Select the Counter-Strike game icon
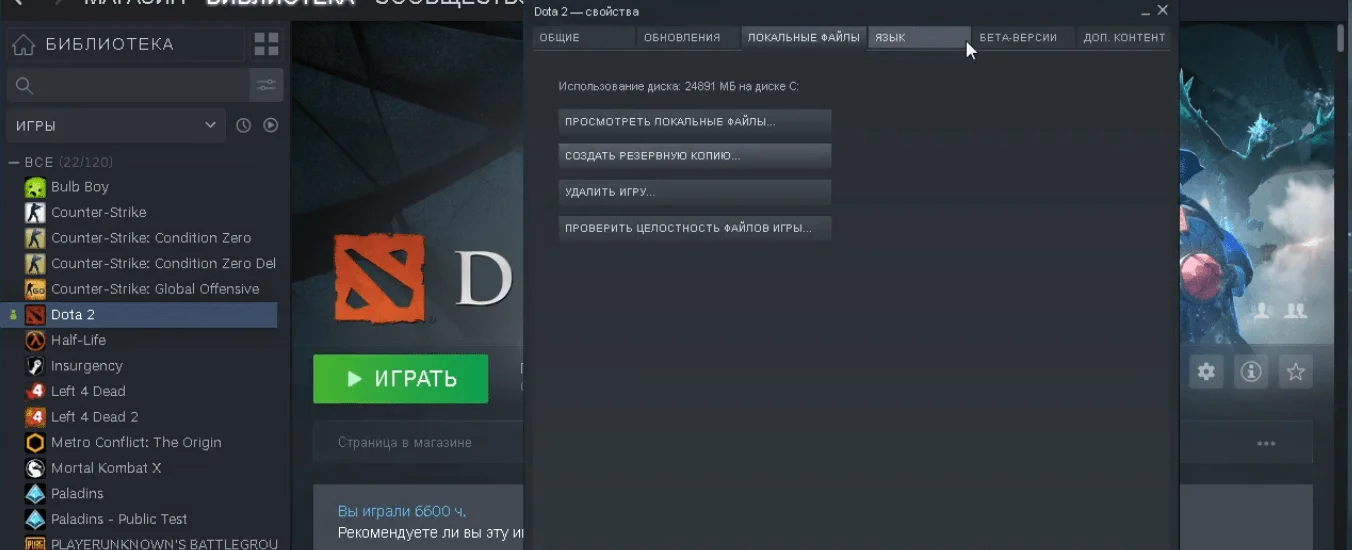 pyautogui.click(x=35, y=212)
